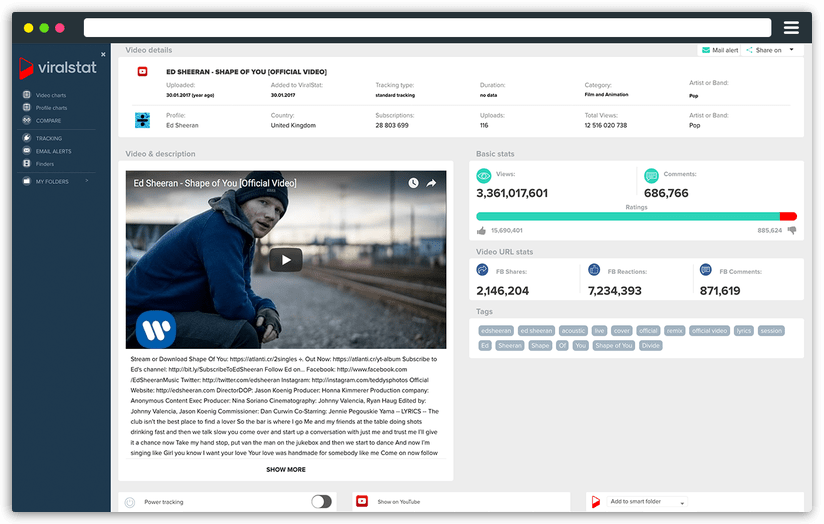The height and width of the screenshot is (524, 824).
Task: Click the ViralStat logo
Action: [x=58, y=68]
